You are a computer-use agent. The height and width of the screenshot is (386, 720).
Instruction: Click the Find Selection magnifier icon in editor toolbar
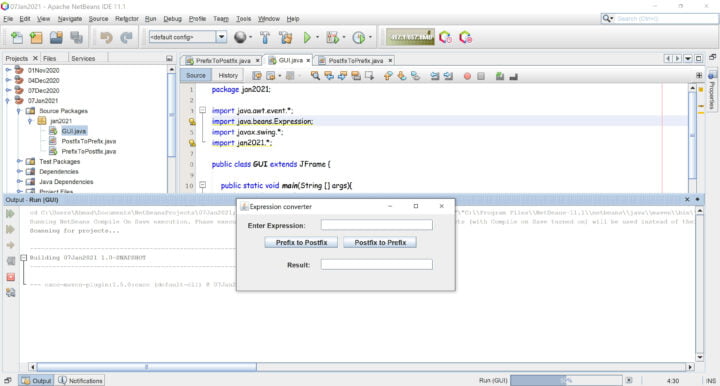315,76
